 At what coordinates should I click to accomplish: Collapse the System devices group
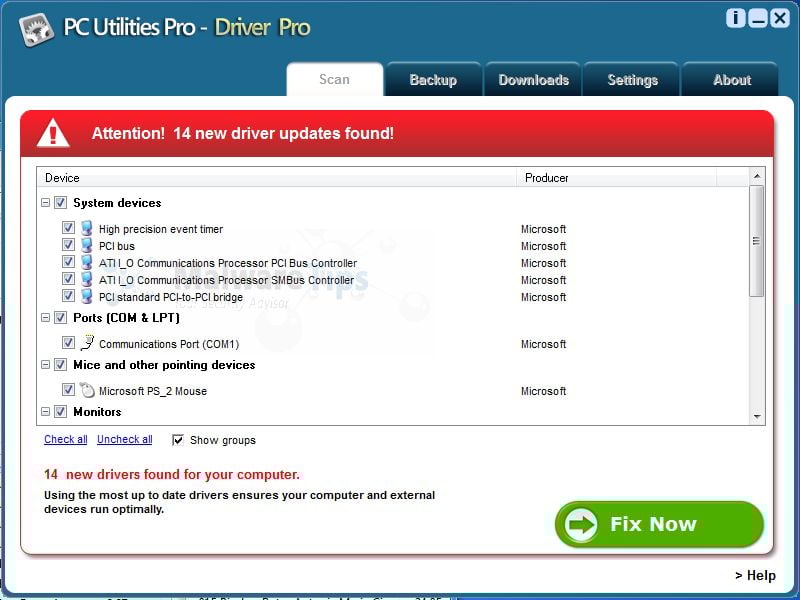45,203
